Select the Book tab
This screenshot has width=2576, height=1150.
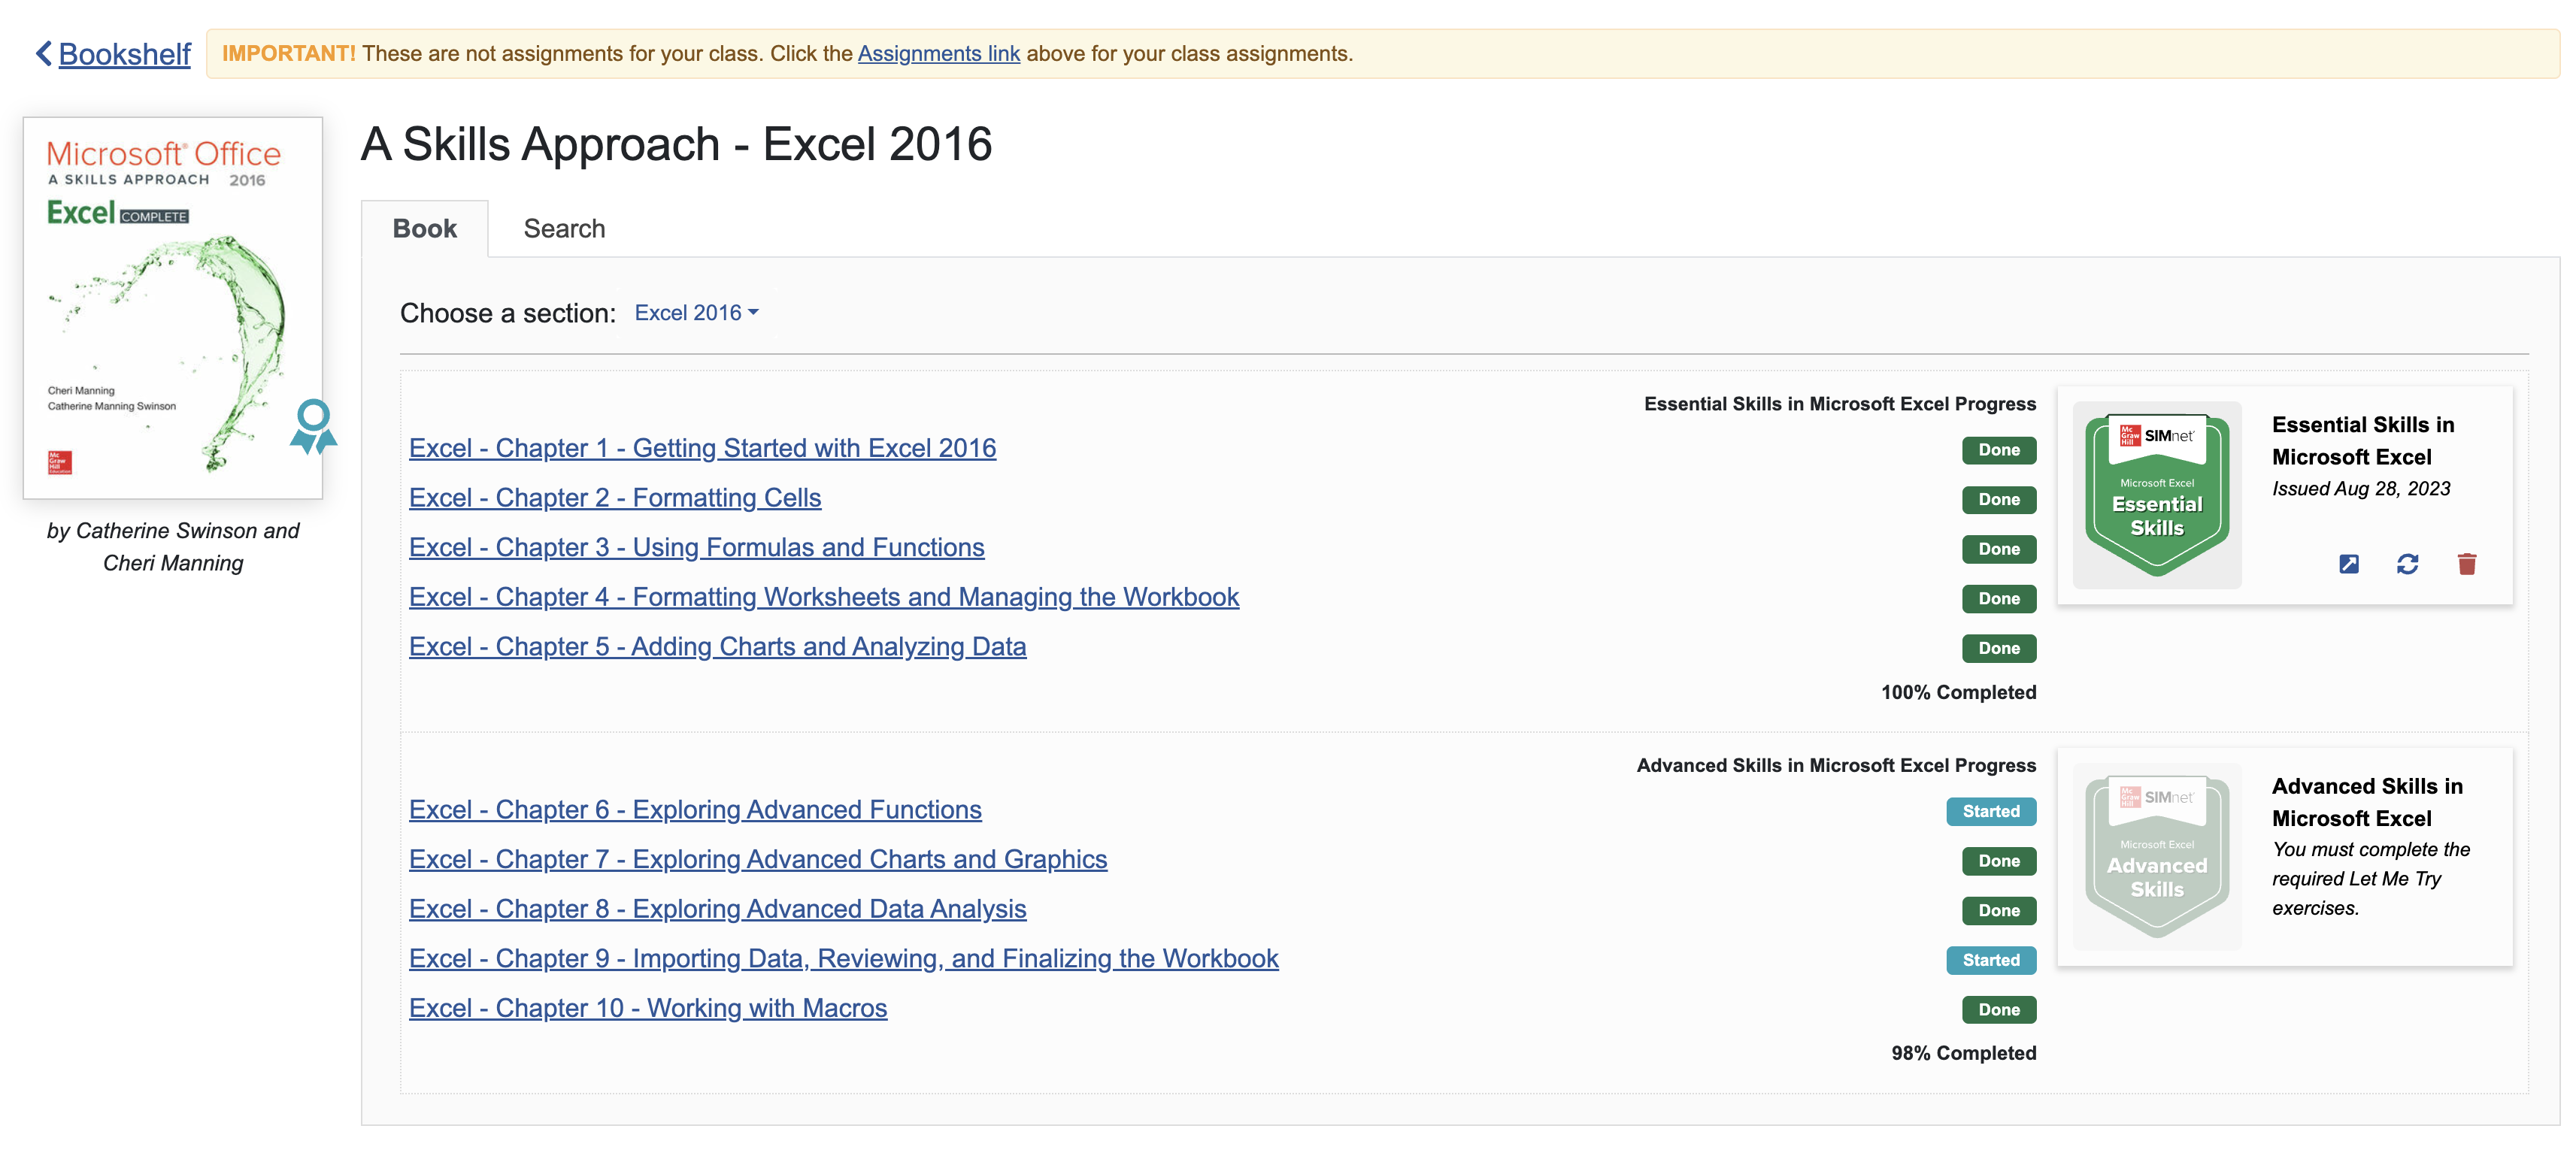(424, 228)
